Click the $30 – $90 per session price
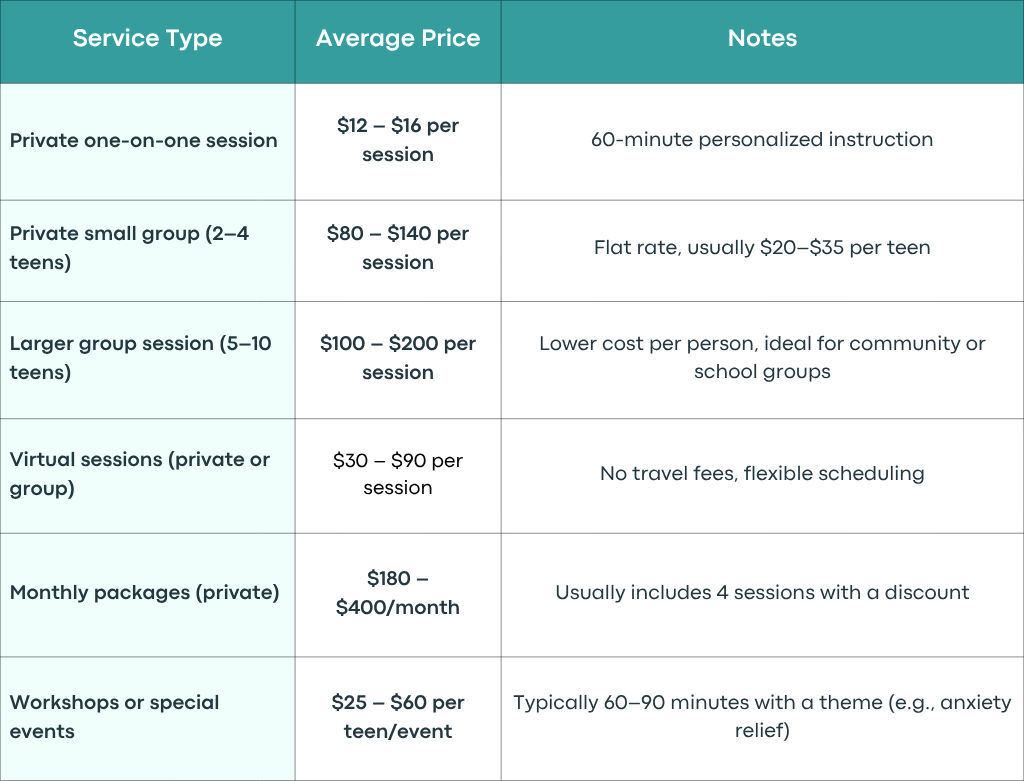The width and height of the screenshot is (1024, 781). pyautogui.click(x=398, y=473)
